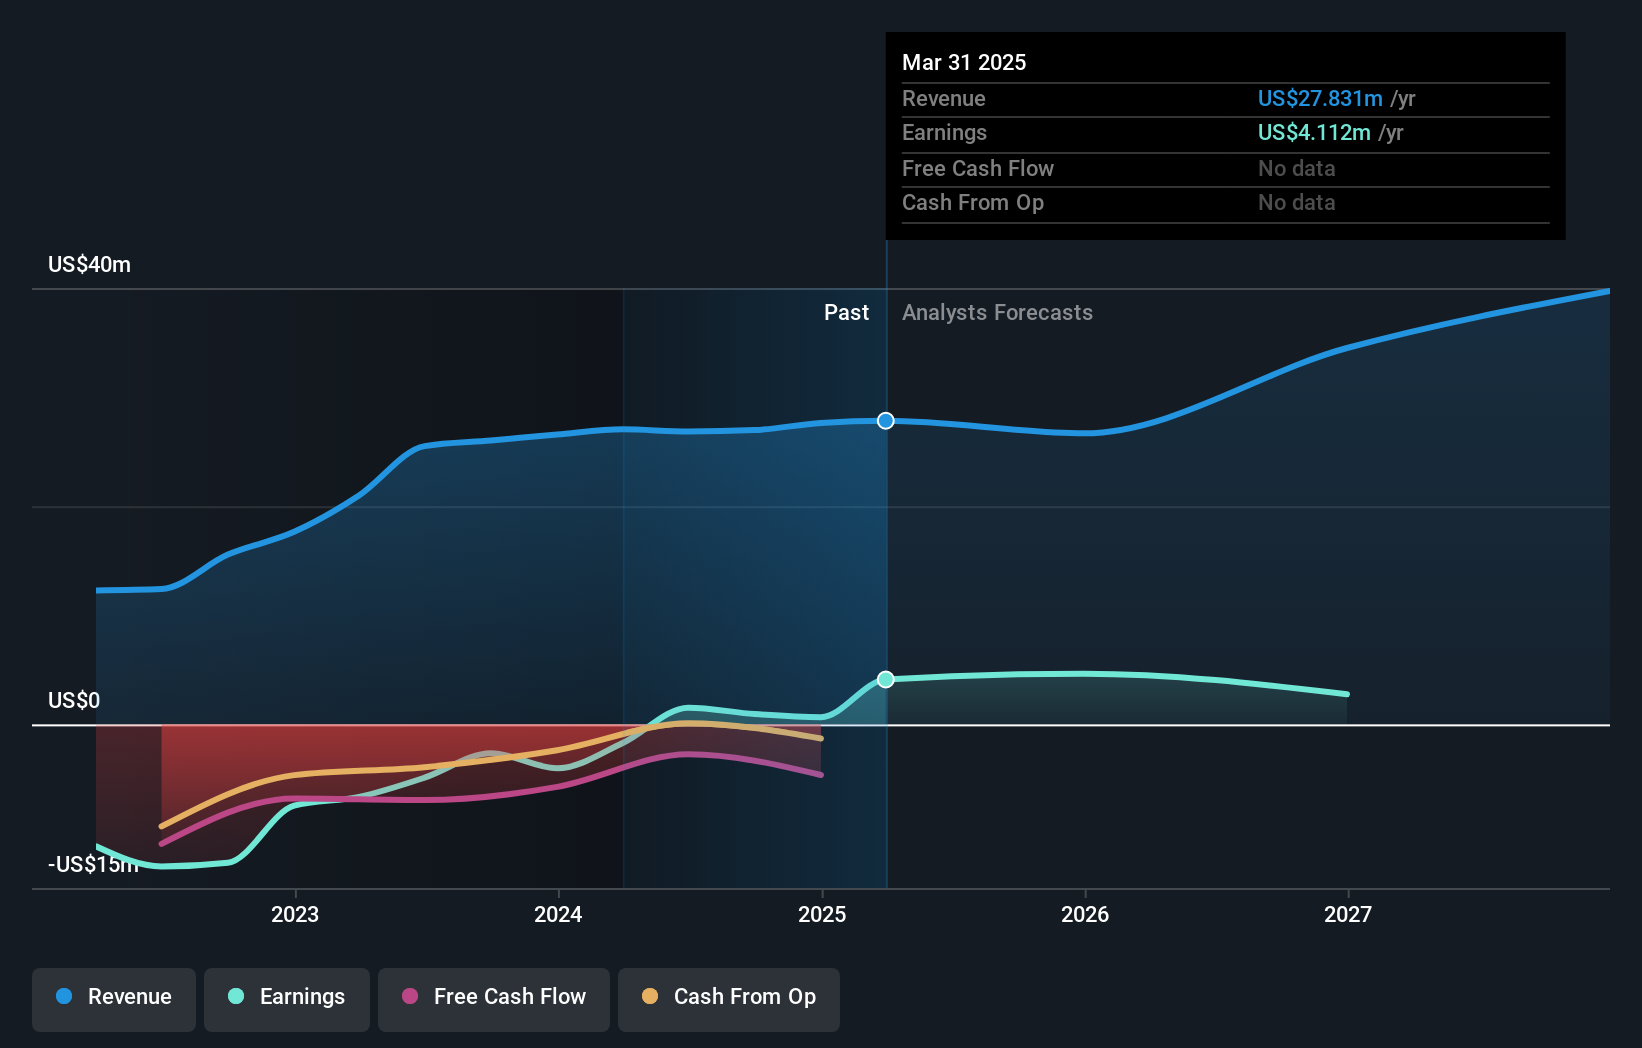
Task: Click the US$4.112m earnings value in tooltip
Action: coord(1314,132)
